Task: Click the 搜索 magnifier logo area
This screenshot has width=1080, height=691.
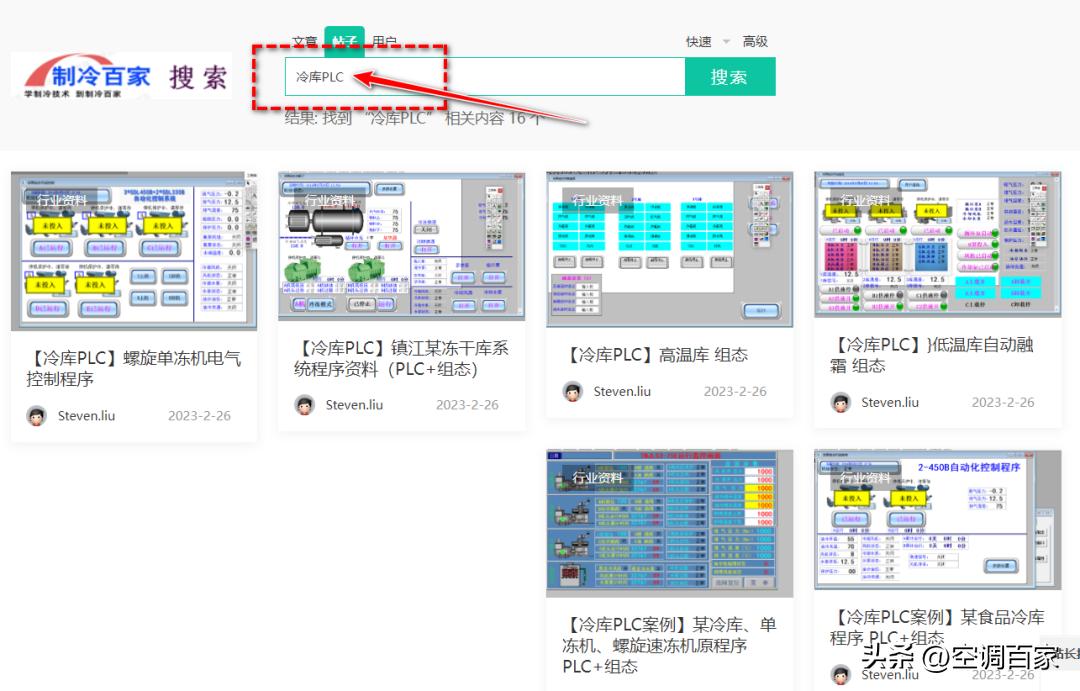Action: point(197,77)
